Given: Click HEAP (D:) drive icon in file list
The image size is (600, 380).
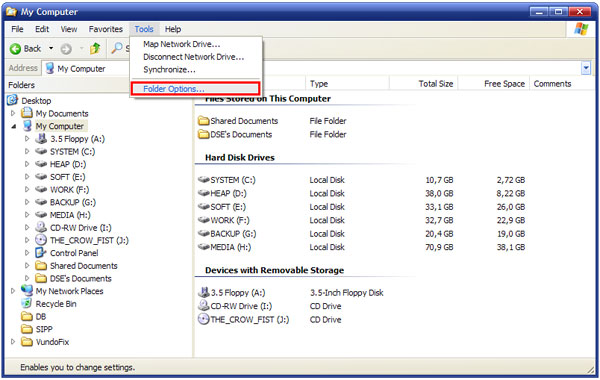Looking at the screenshot, I should pyautogui.click(x=204, y=193).
